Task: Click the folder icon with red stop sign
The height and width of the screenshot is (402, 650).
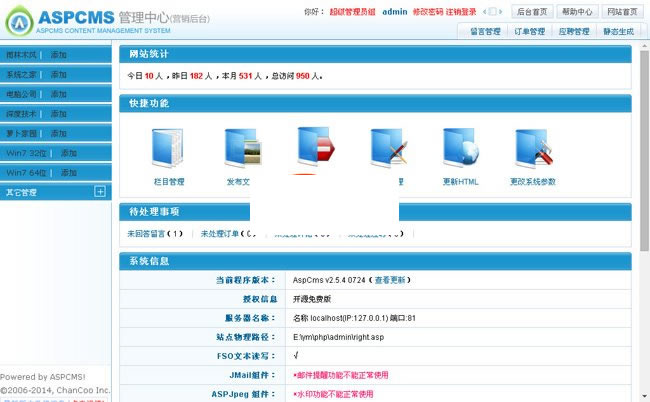Action: [x=316, y=146]
